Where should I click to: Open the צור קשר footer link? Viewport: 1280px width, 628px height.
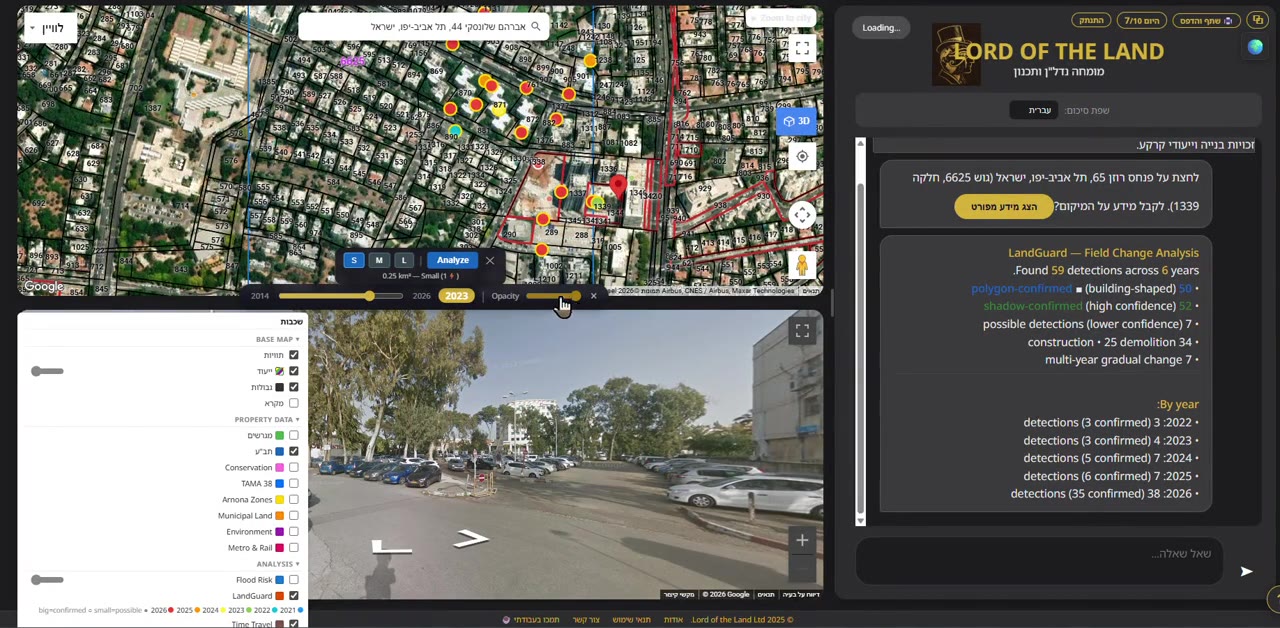click(586, 620)
